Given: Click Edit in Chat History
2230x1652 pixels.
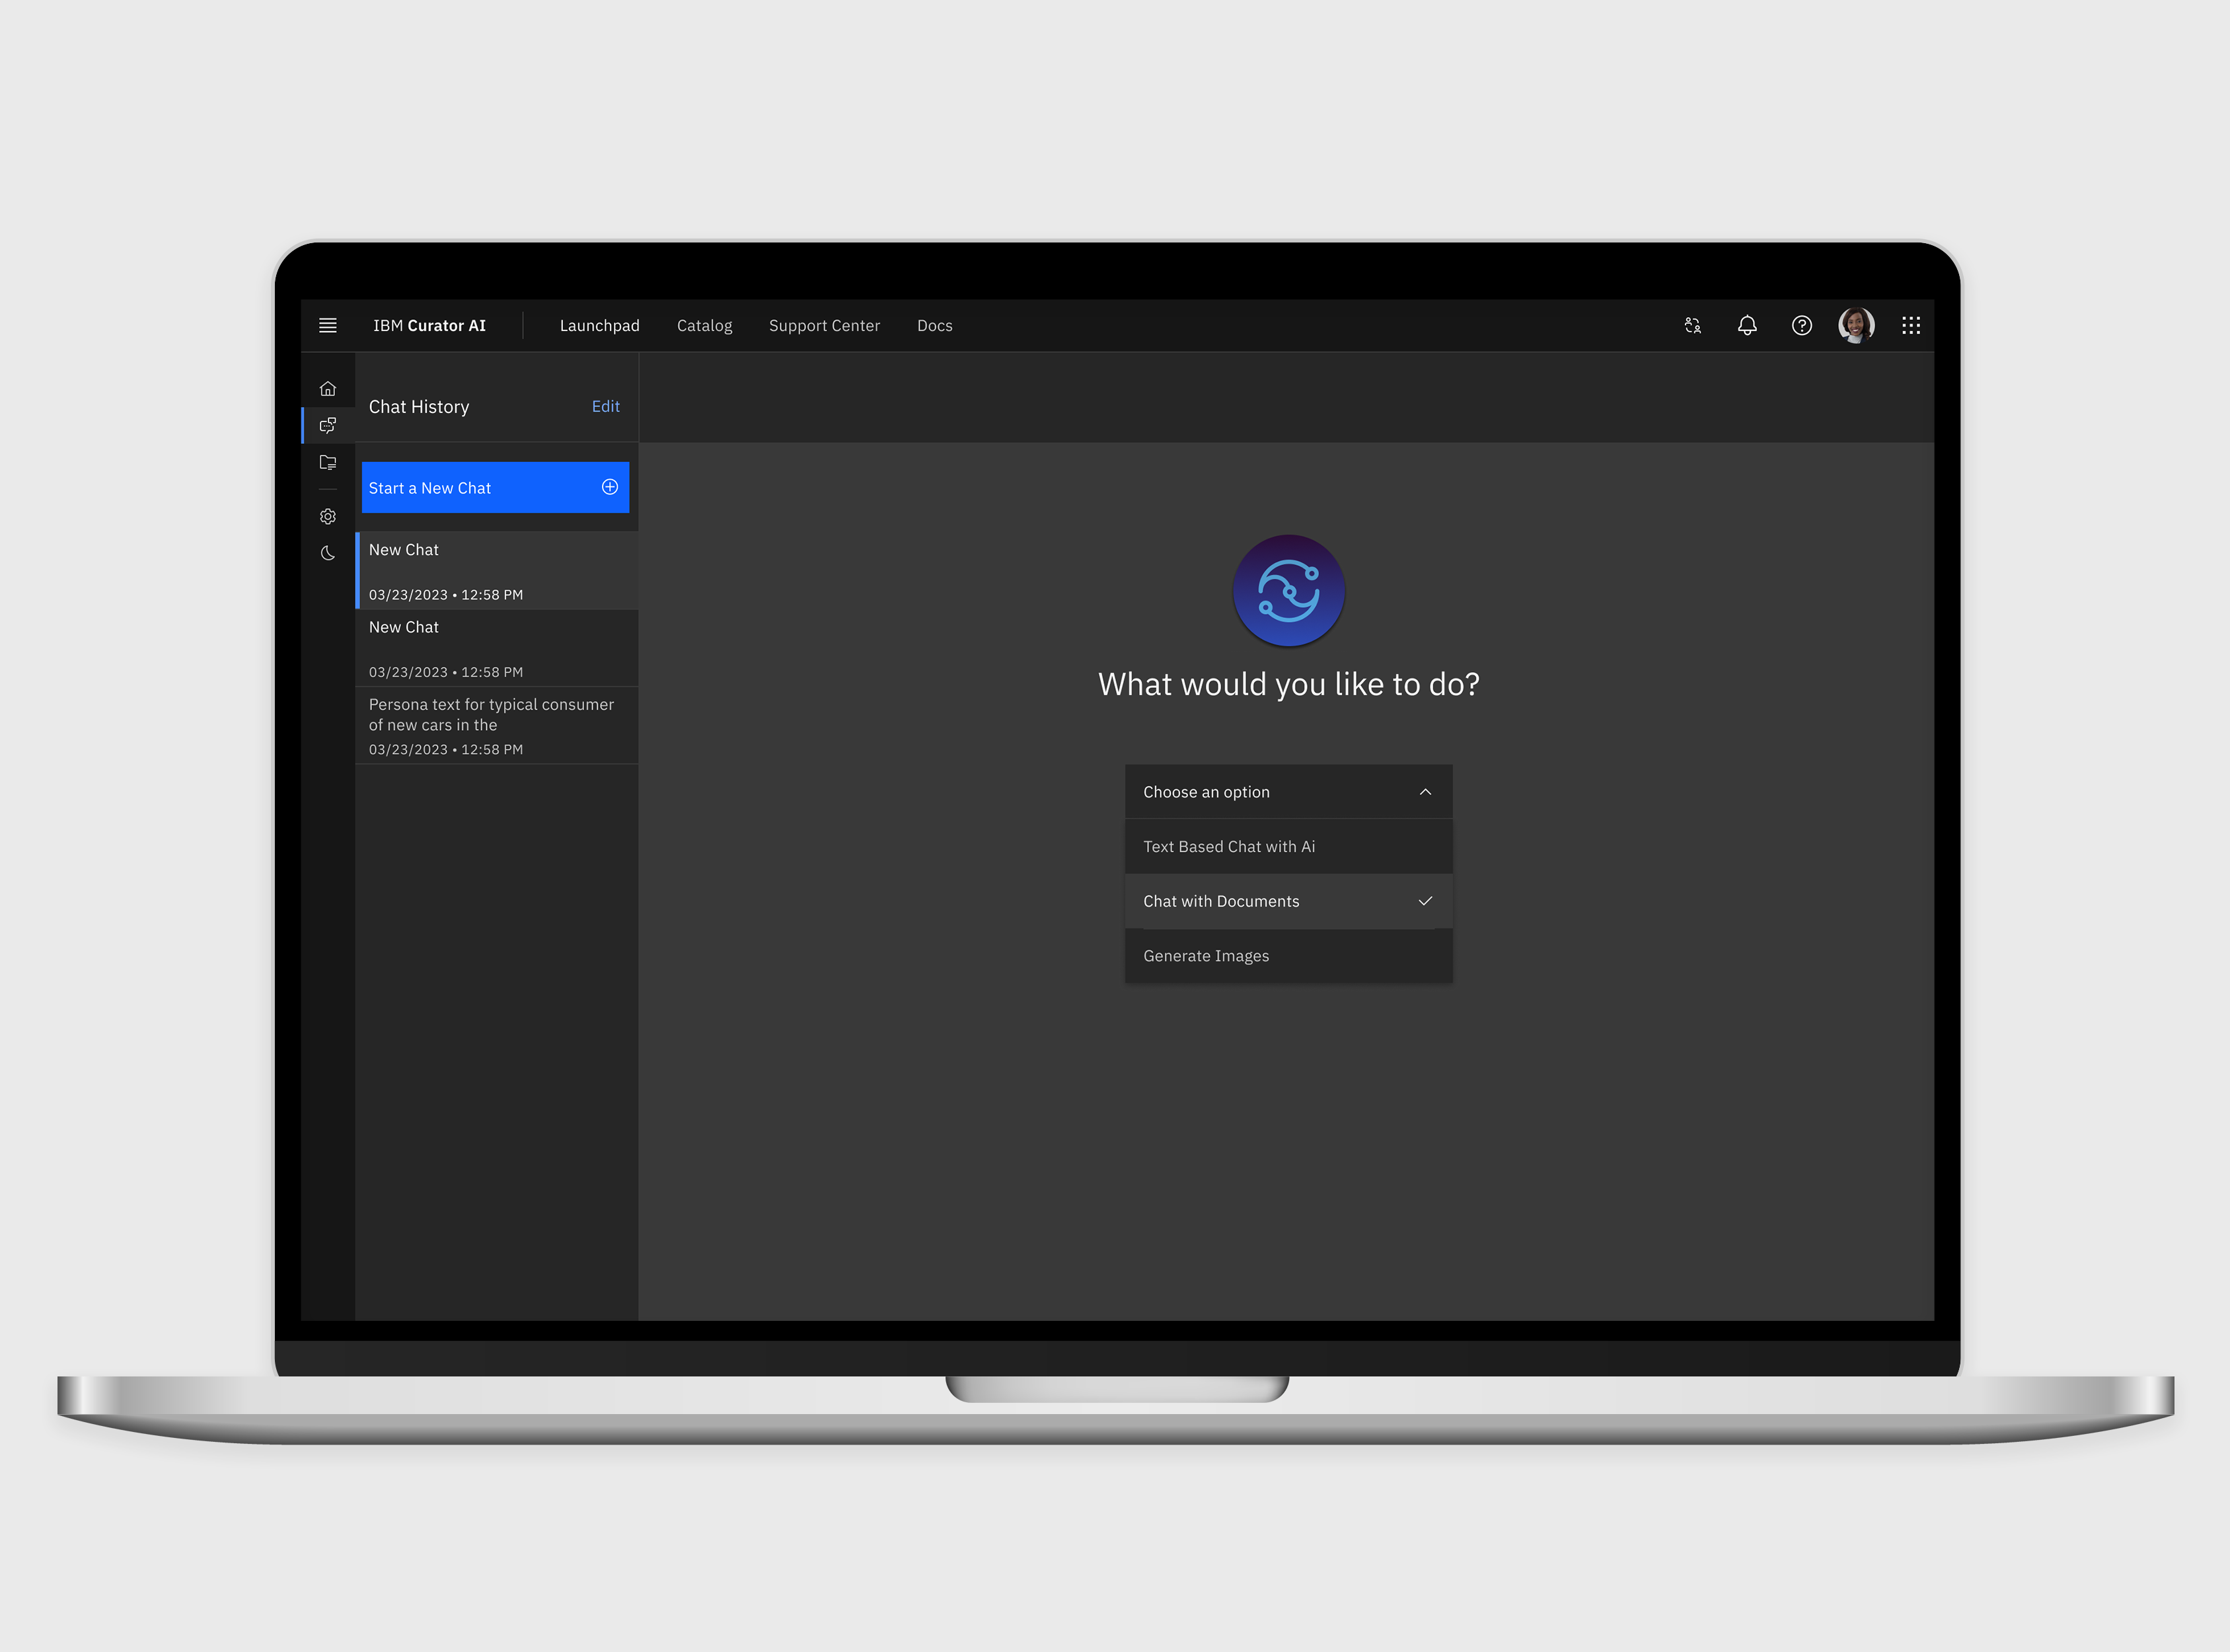Looking at the screenshot, I should coord(605,406).
